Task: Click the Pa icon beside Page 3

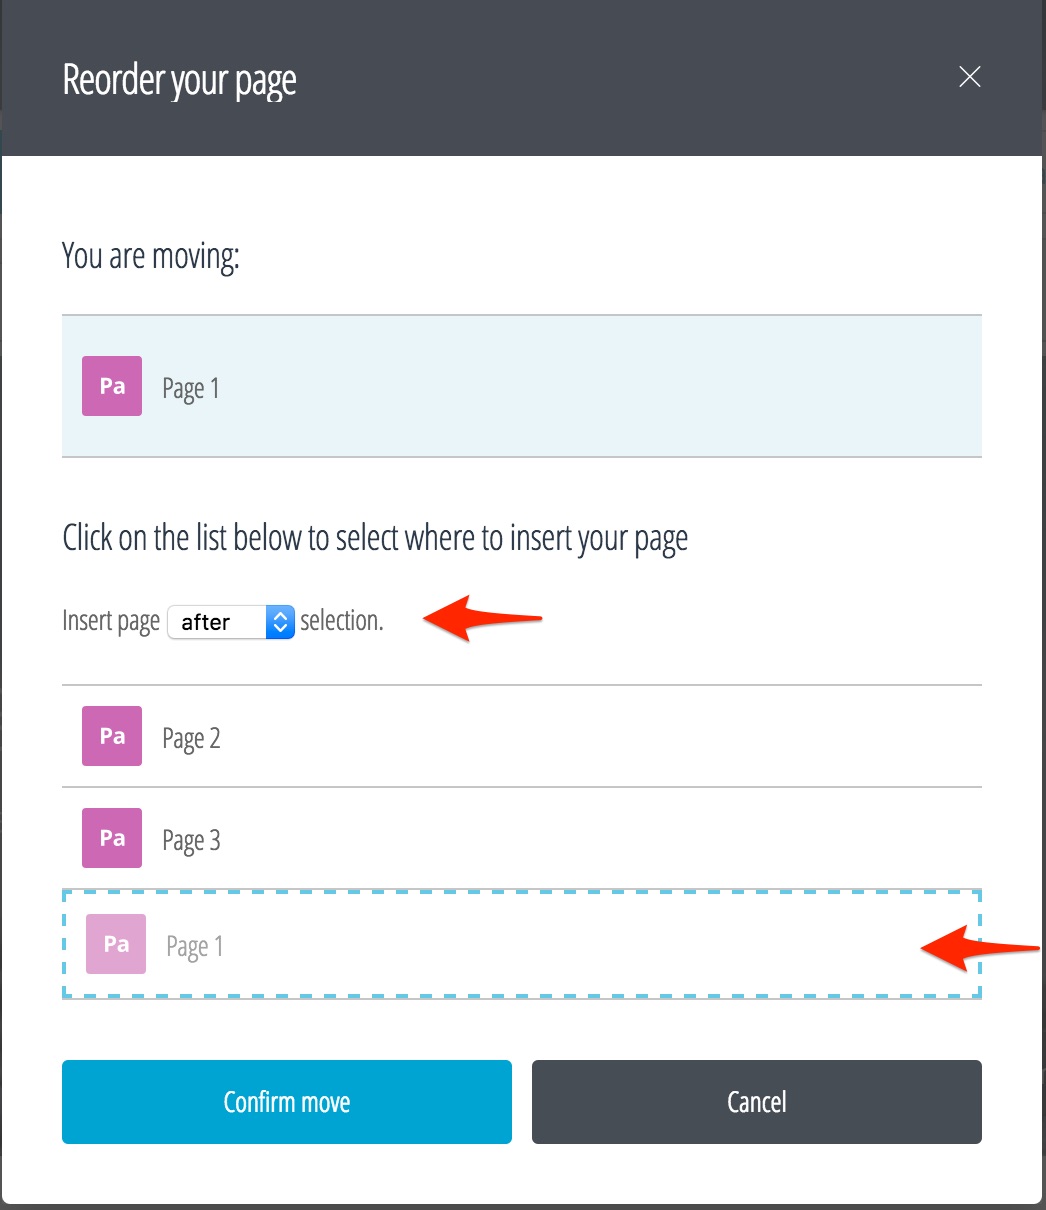Action: tap(112, 838)
